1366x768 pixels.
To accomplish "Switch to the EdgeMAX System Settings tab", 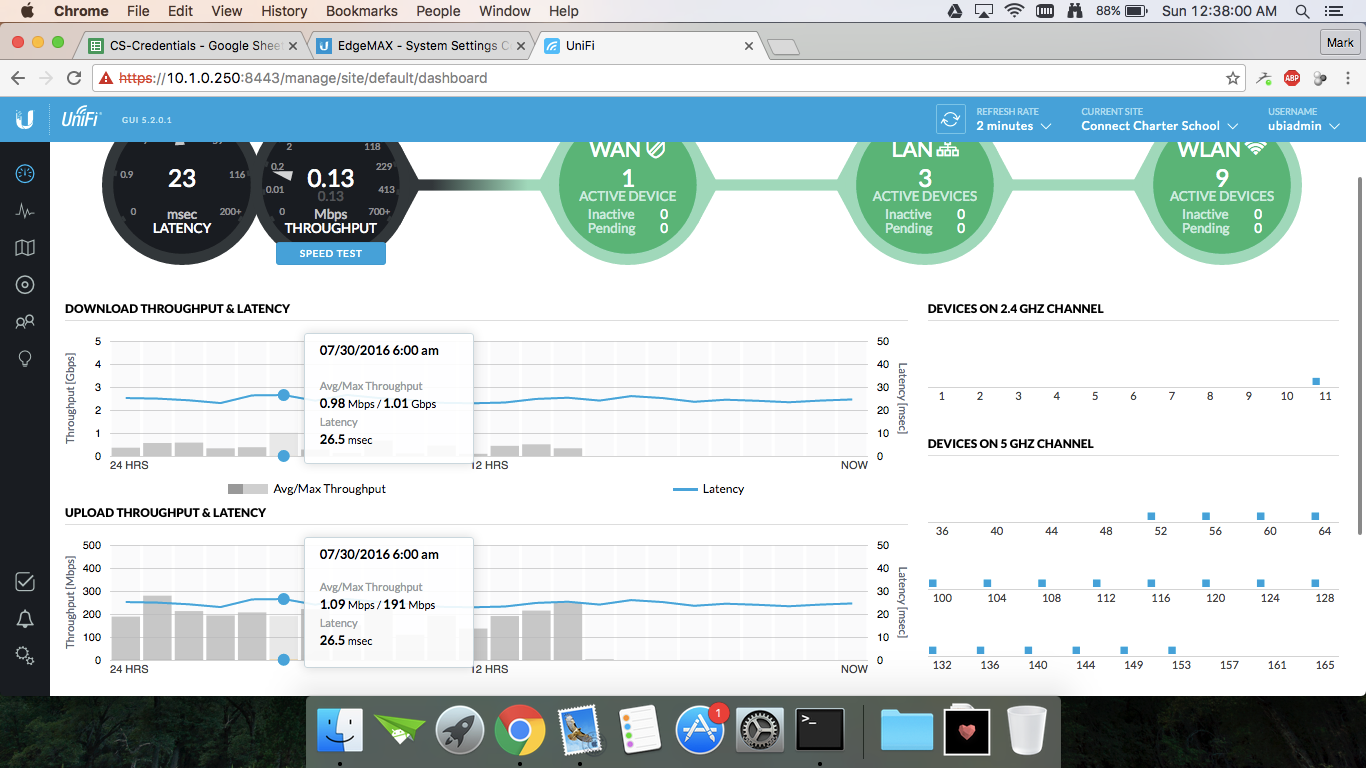I will pyautogui.click(x=421, y=45).
